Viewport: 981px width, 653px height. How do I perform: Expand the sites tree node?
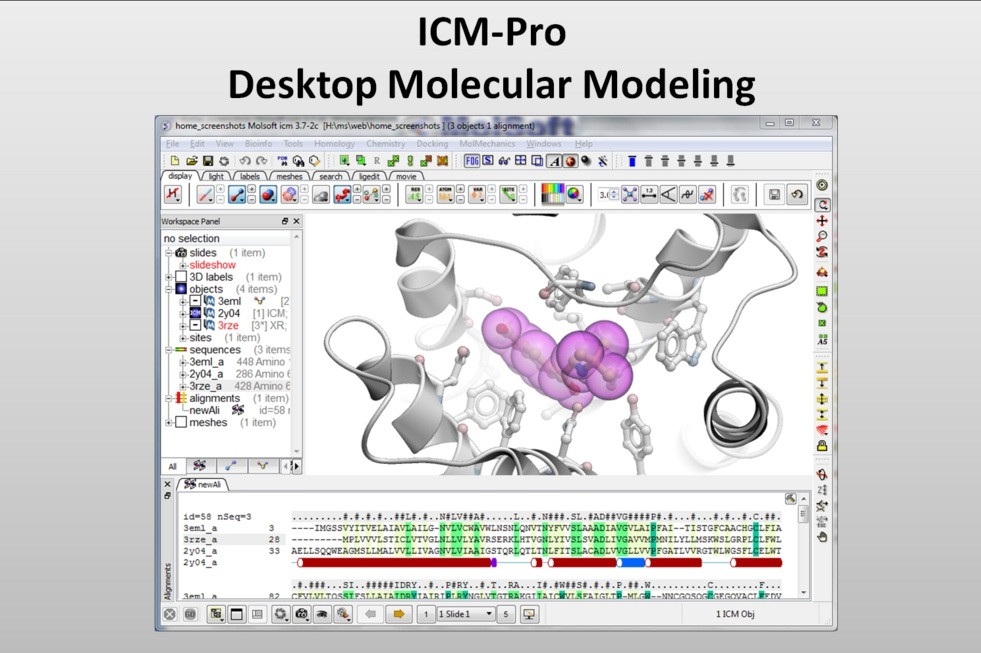click(x=183, y=338)
